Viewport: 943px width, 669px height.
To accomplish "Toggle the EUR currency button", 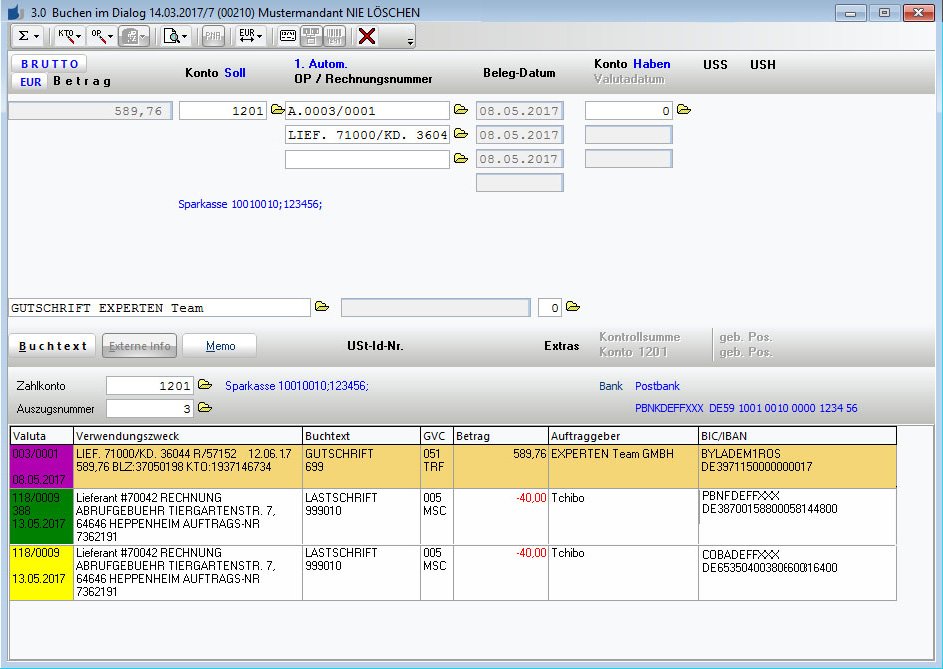I will point(30,82).
